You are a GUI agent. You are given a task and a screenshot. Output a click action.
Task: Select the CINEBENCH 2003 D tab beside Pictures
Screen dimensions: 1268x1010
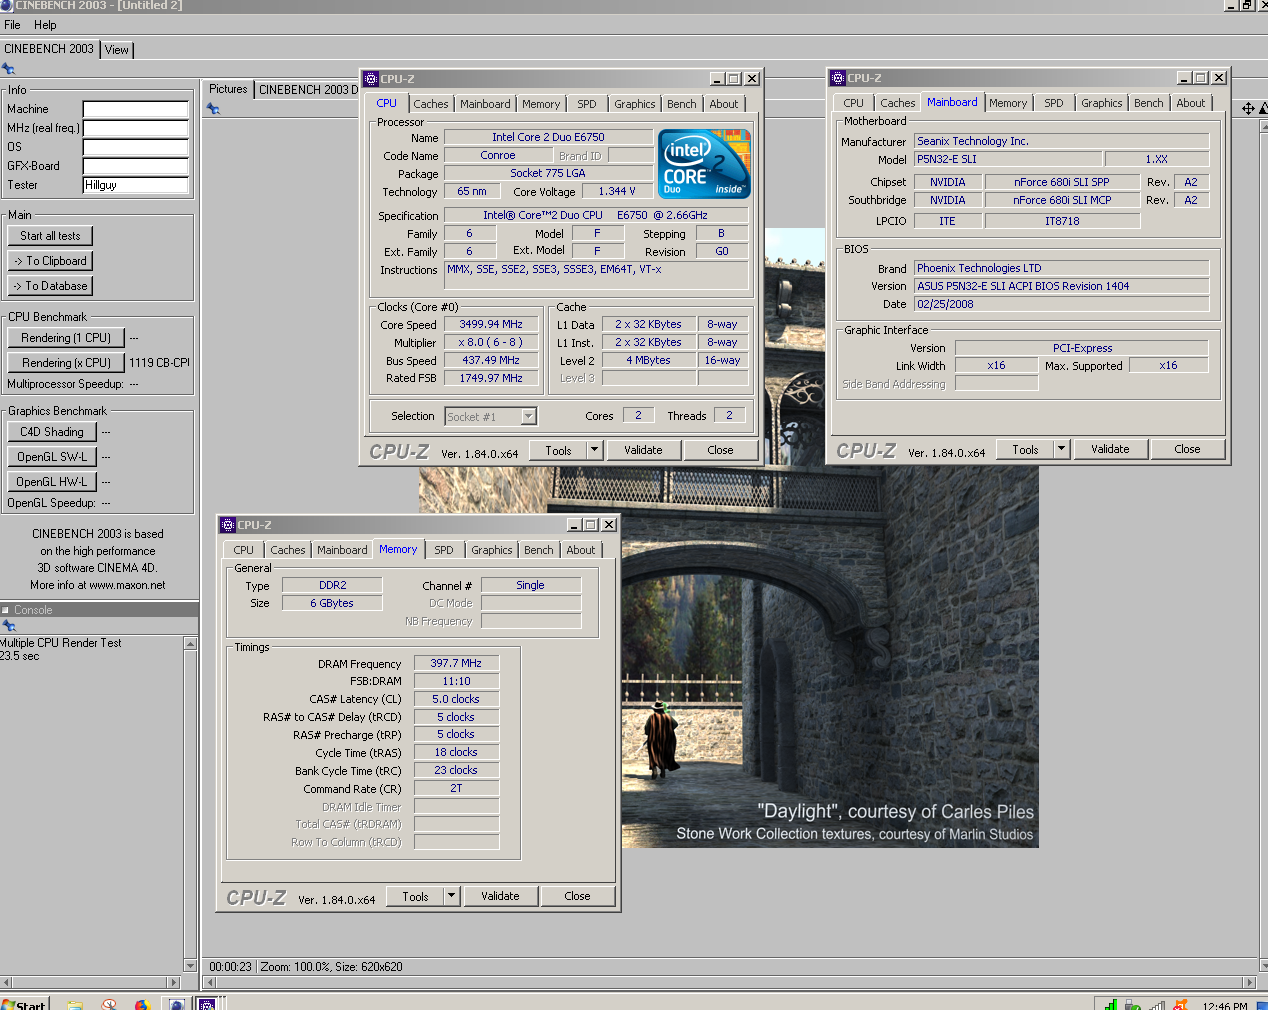point(308,90)
